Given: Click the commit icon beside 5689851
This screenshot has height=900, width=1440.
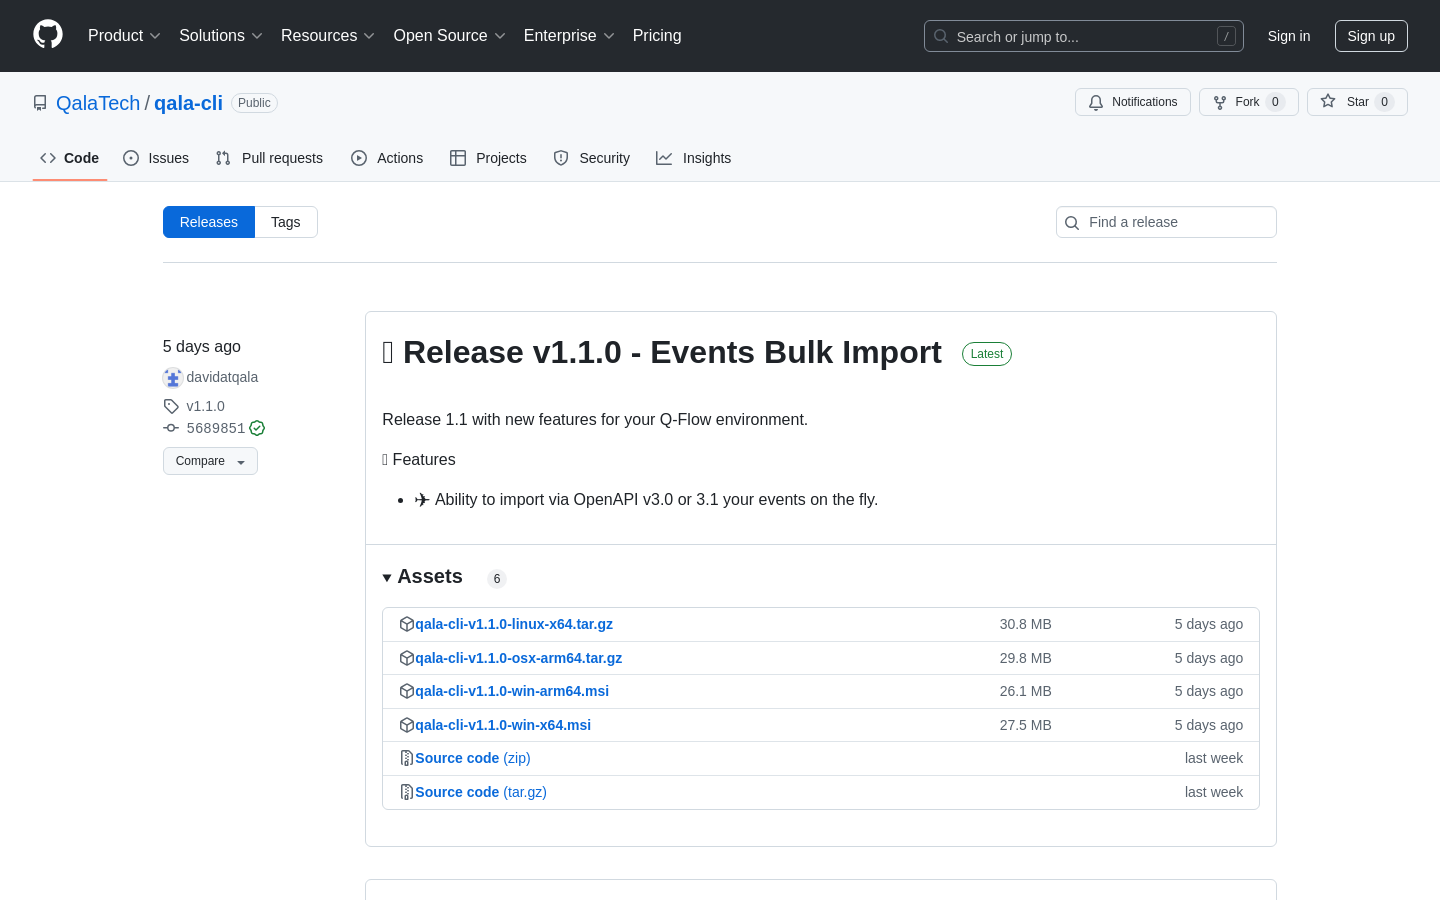Looking at the screenshot, I should coord(171,428).
